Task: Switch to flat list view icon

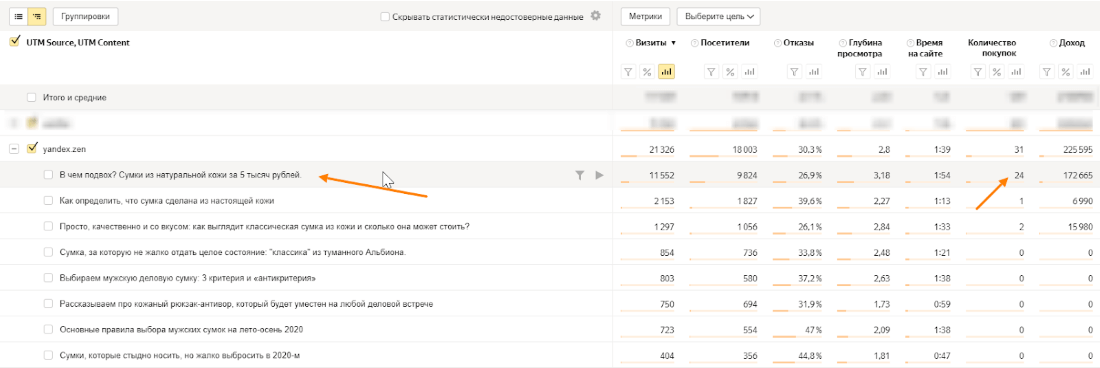Action: [19, 15]
